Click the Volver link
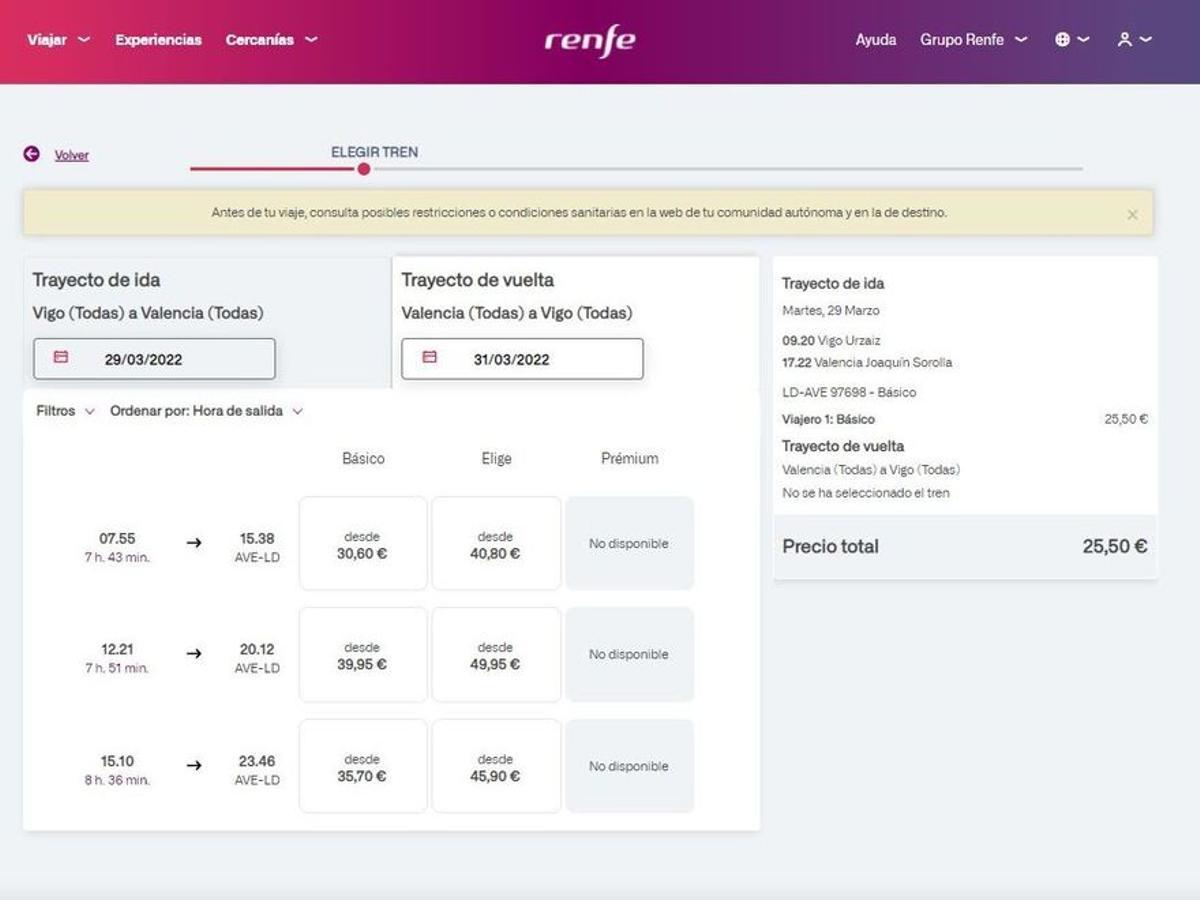The height and width of the screenshot is (900, 1200). [x=70, y=155]
